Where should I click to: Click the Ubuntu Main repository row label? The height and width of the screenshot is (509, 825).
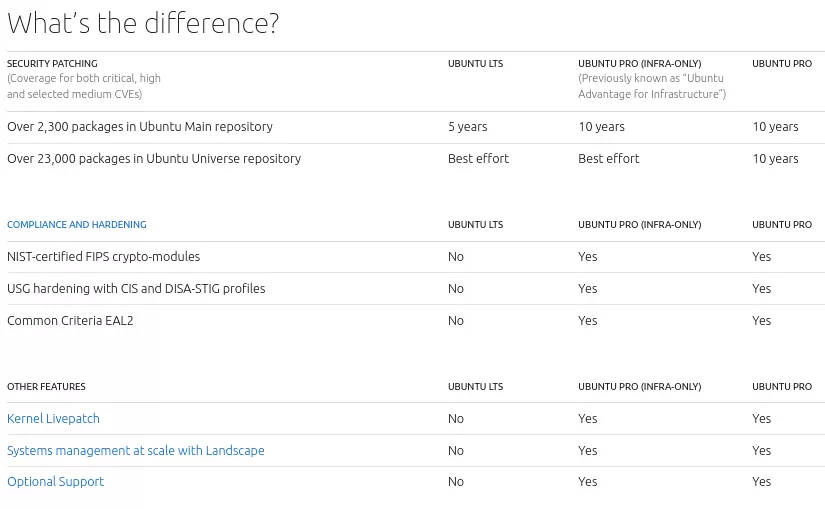(x=140, y=127)
